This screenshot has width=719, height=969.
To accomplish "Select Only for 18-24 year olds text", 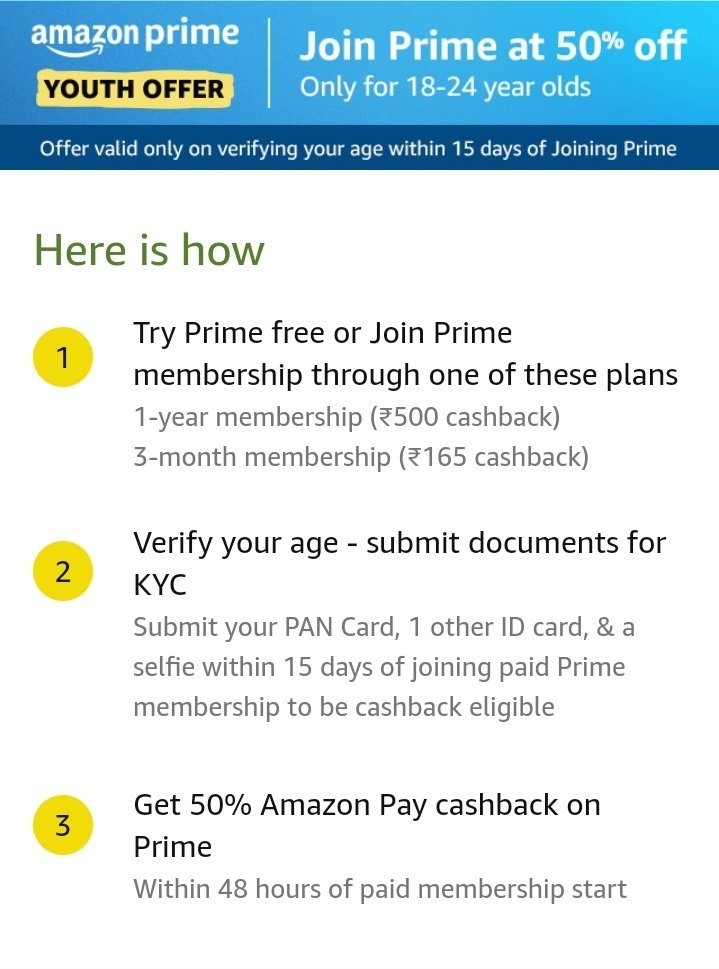I will 445,87.
